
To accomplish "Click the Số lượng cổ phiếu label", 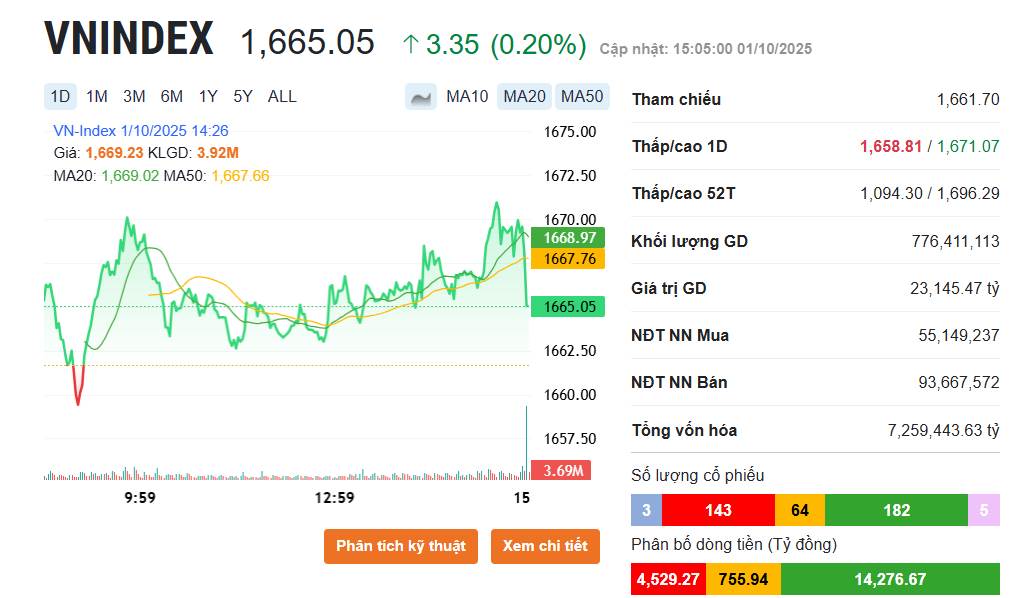I will (698, 475).
